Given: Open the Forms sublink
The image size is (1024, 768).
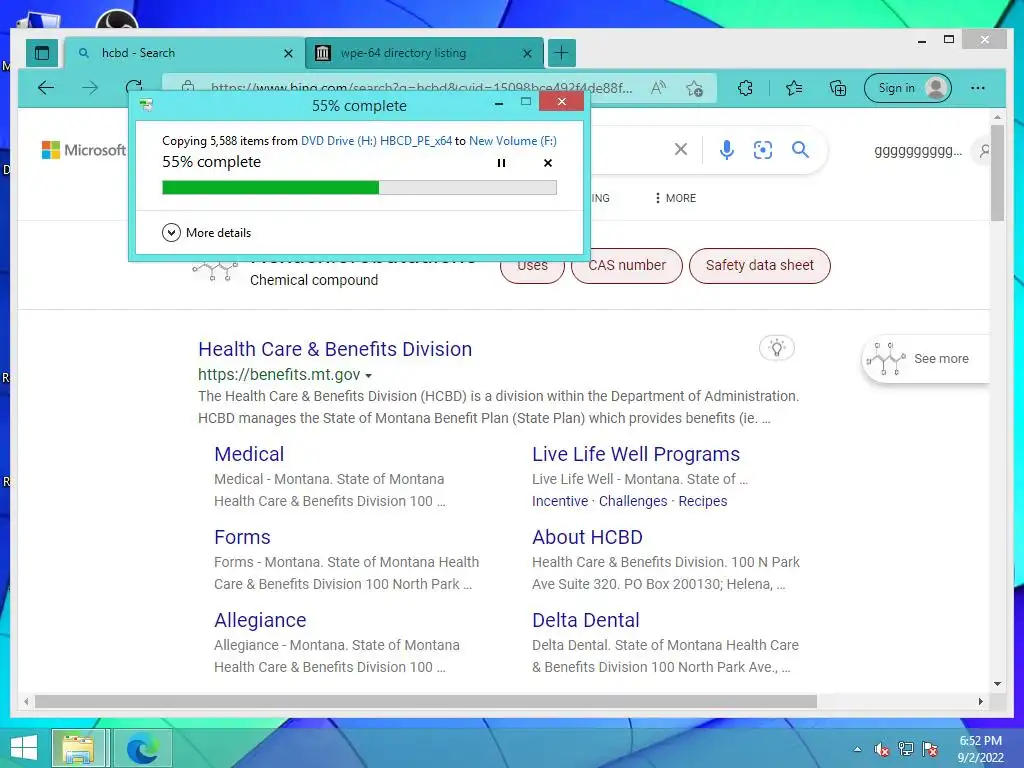Looking at the screenshot, I should point(242,537).
